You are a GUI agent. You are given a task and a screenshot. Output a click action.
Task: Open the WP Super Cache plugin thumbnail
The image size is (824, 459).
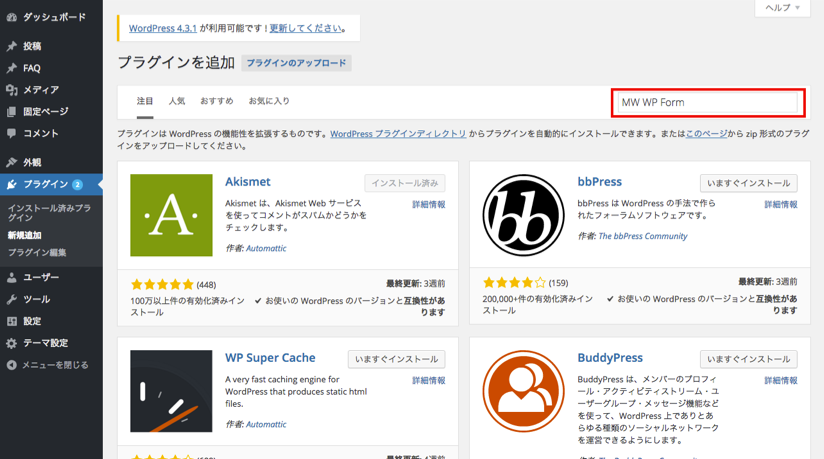[x=171, y=391]
